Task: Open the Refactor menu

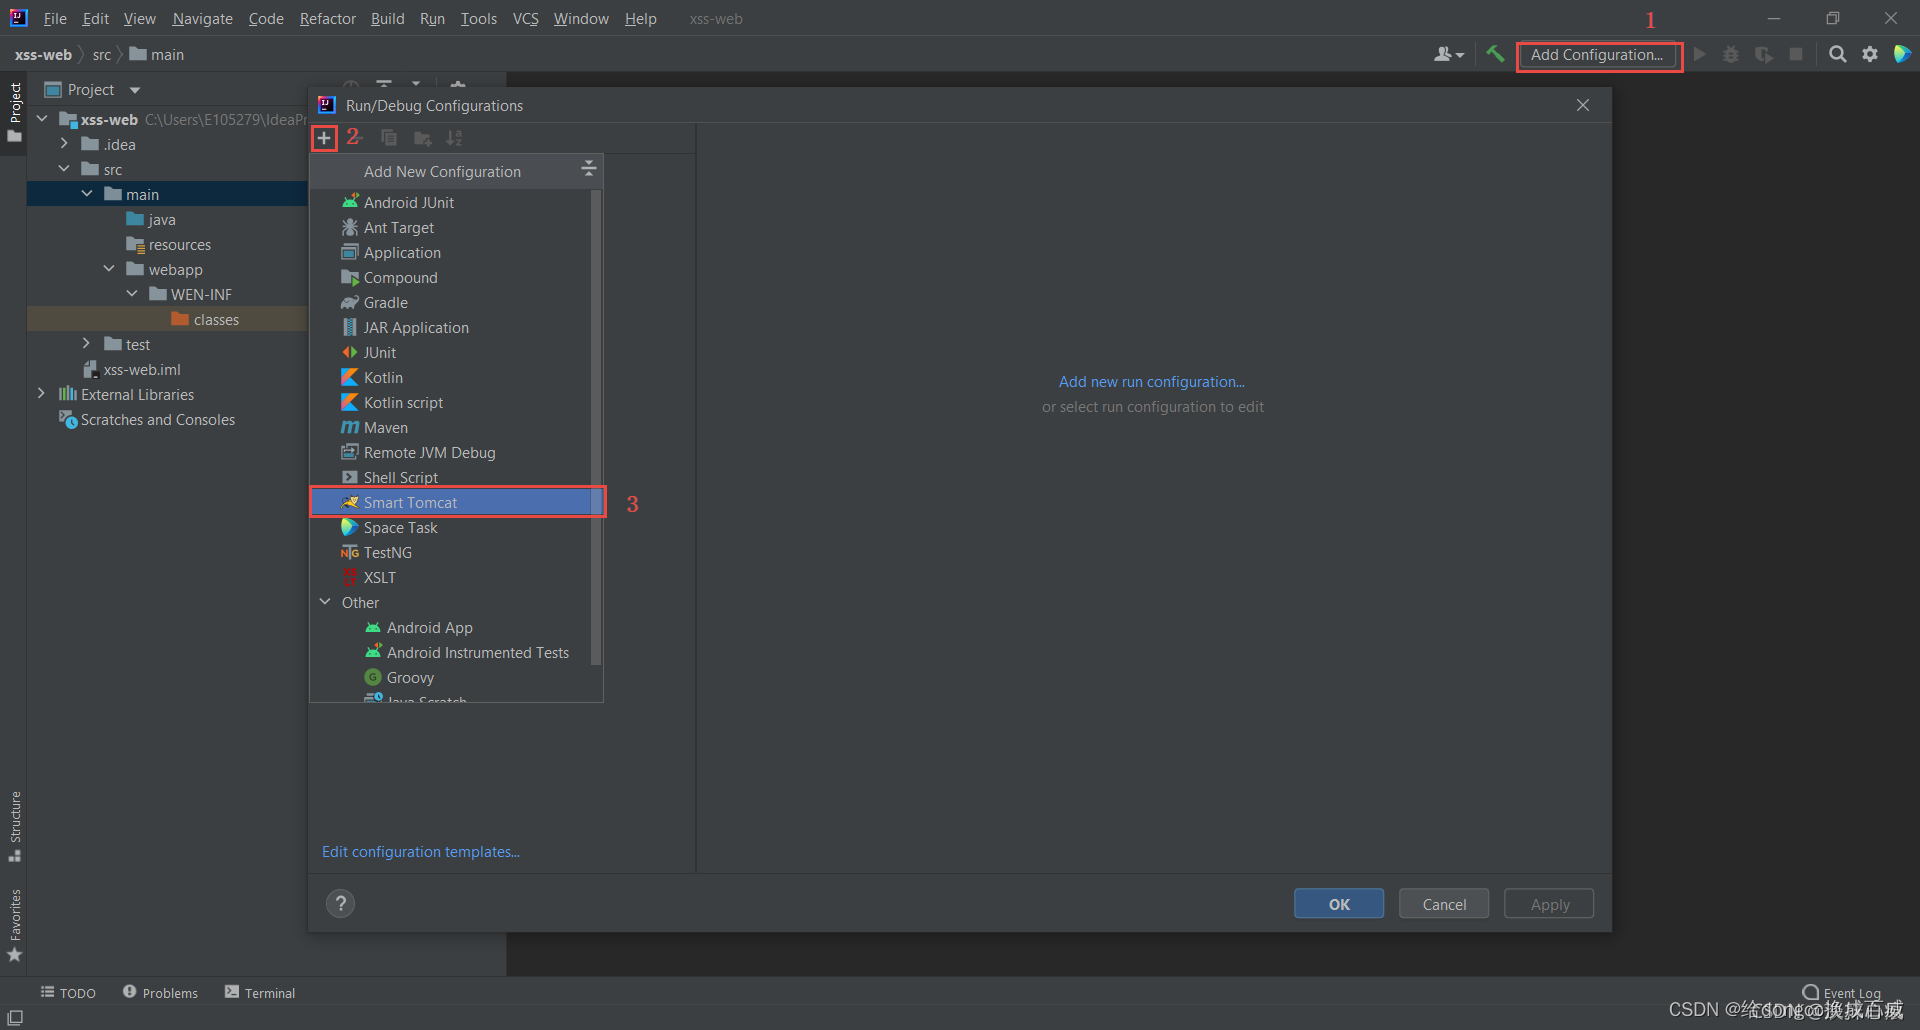Action: pos(327,19)
